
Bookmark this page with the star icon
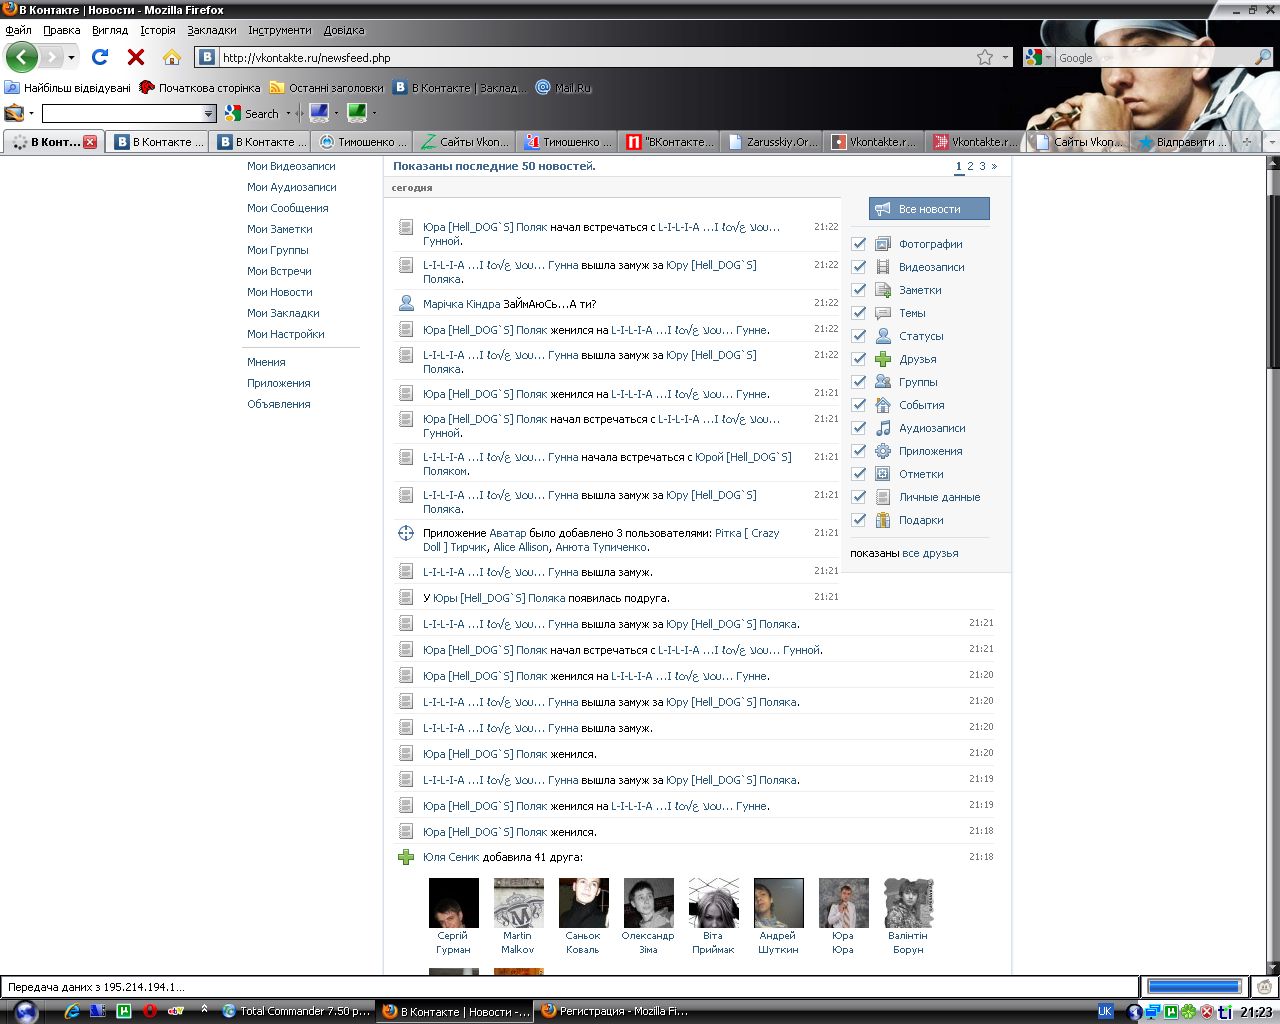[985, 57]
